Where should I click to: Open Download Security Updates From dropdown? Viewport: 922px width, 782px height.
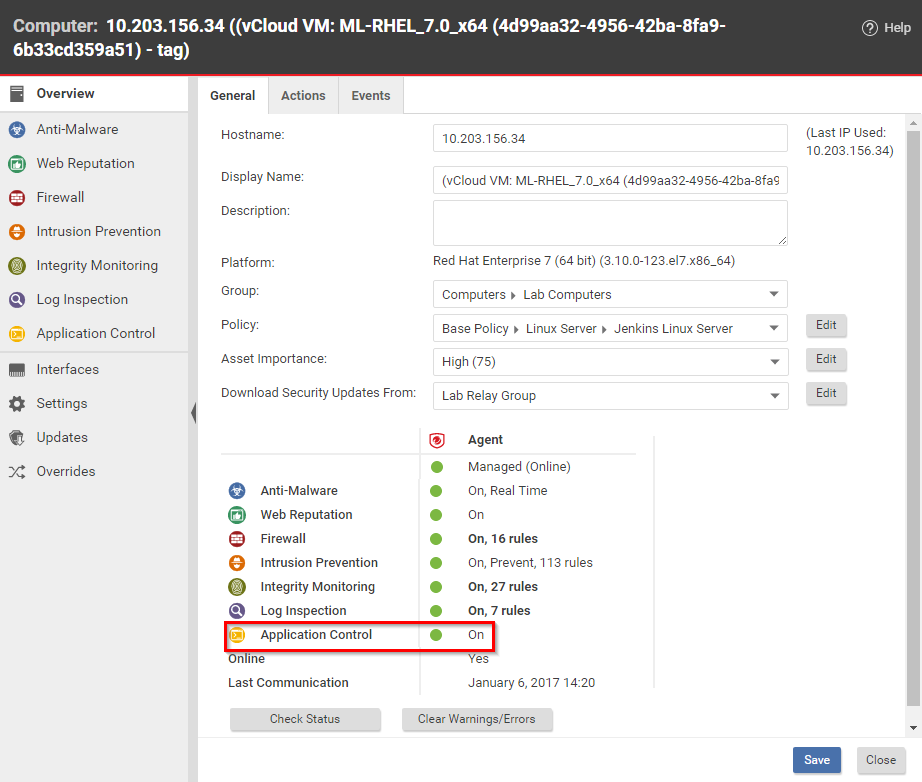tap(610, 396)
